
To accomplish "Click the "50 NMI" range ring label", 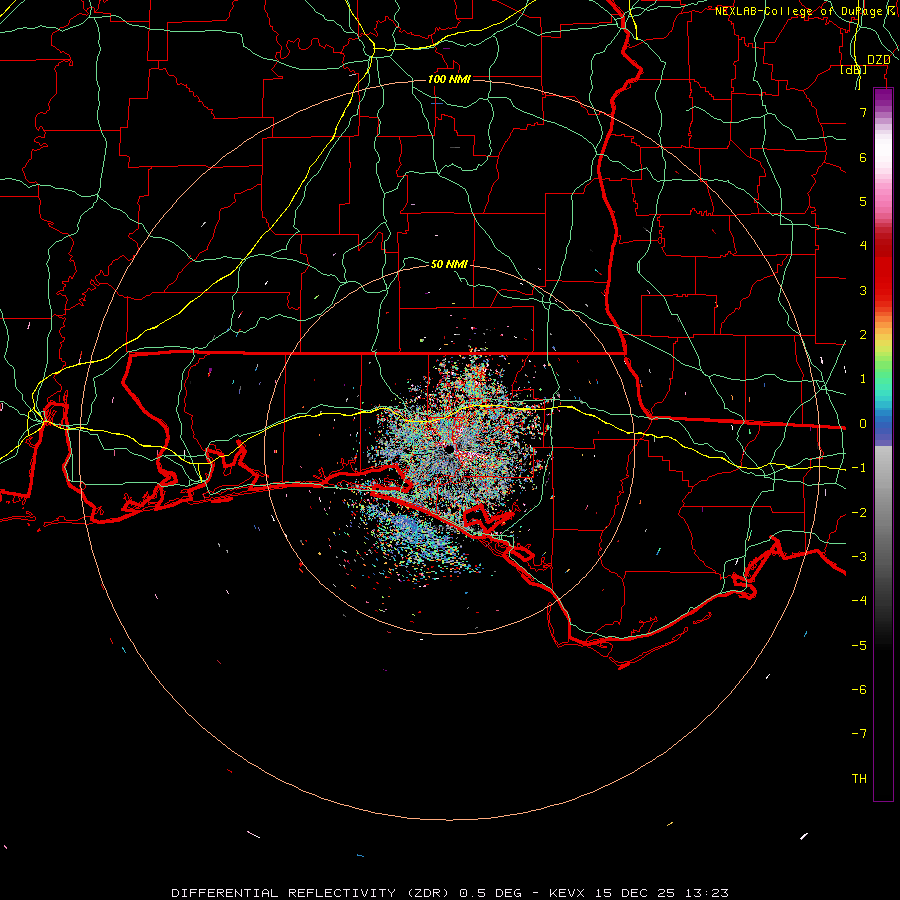I will coord(449,264).
